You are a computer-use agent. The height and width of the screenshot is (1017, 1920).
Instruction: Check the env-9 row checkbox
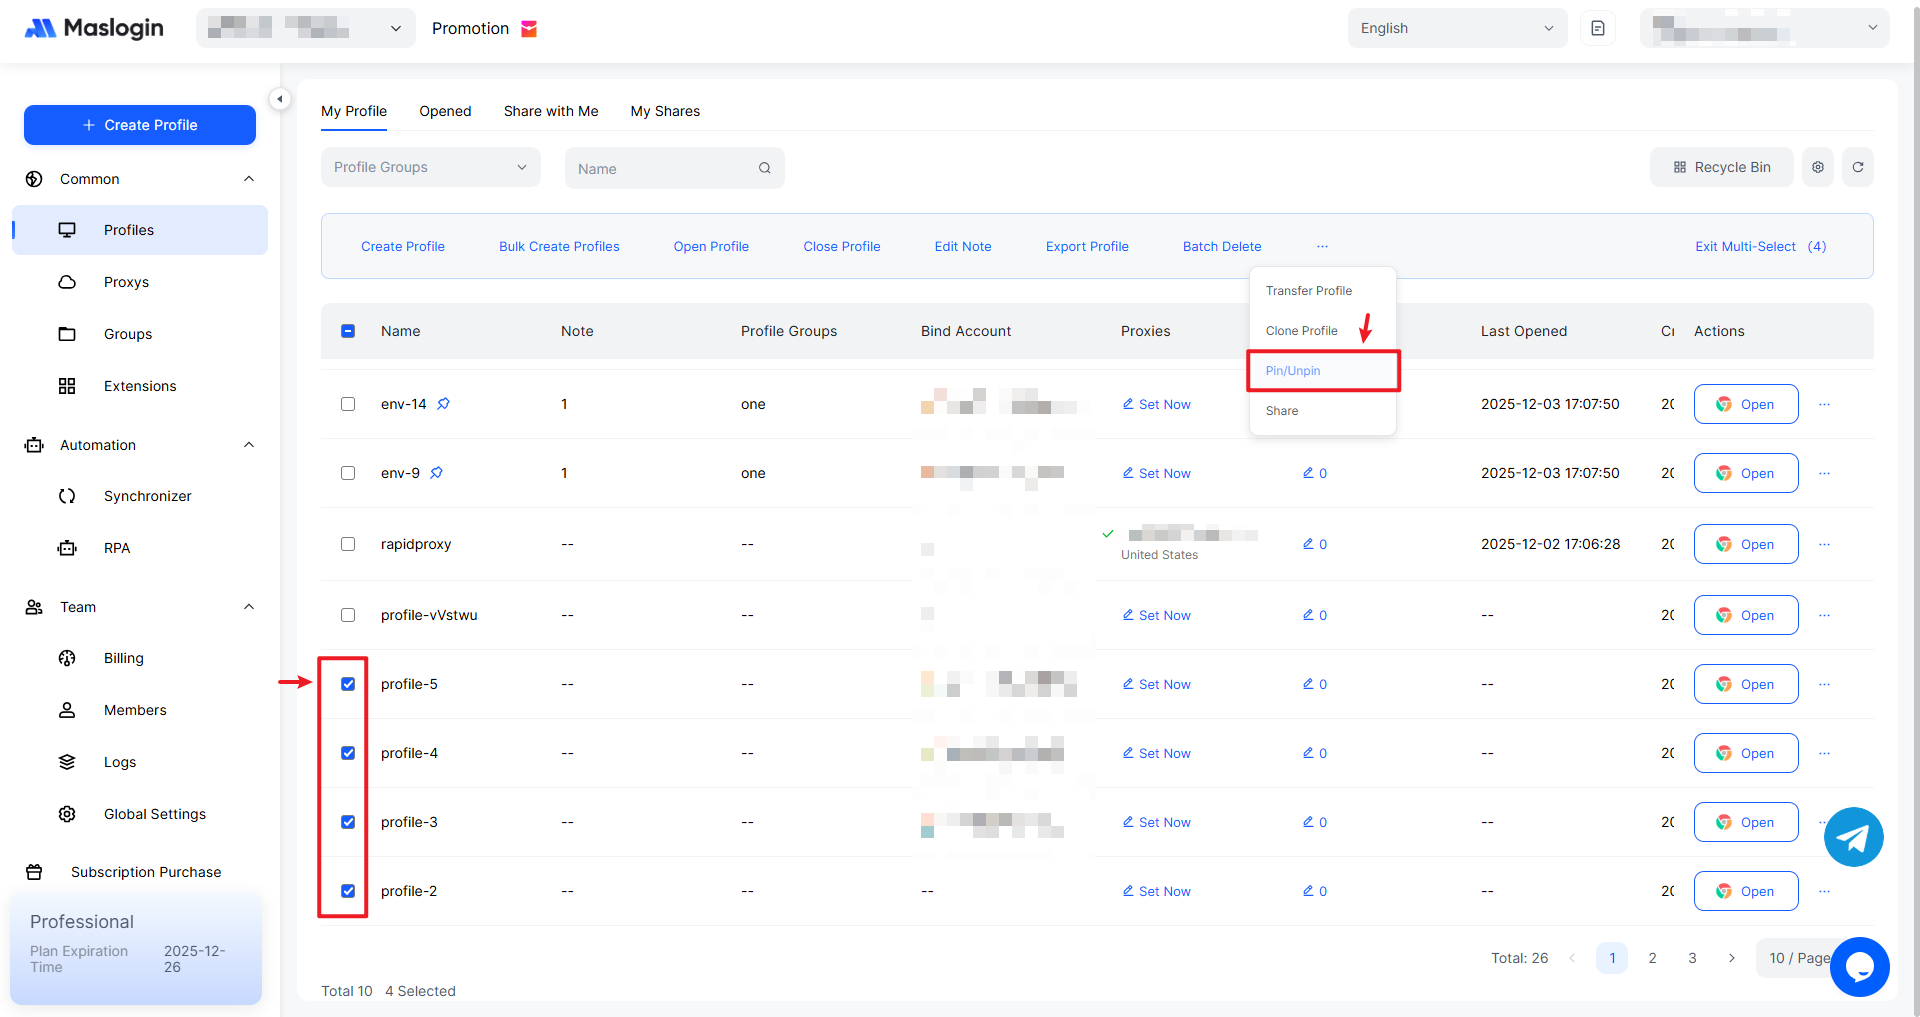[348, 473]
